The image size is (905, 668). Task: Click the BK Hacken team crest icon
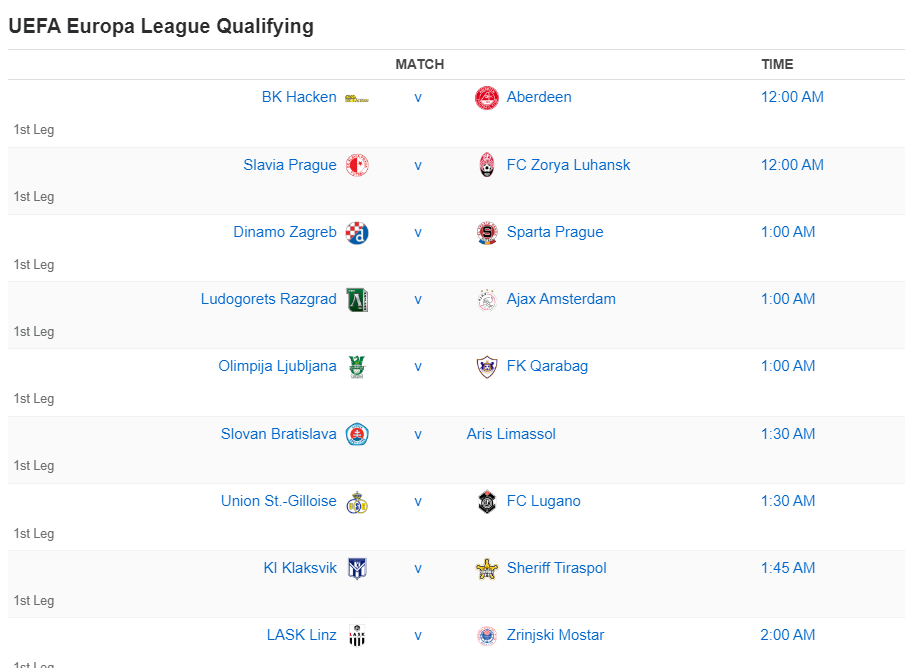click(355, 97)
